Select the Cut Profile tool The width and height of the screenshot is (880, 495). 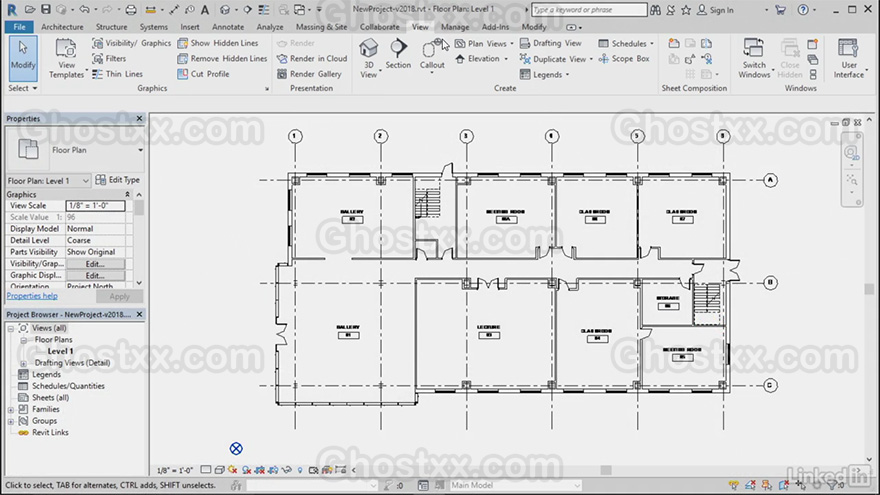[x=203, y=74]
